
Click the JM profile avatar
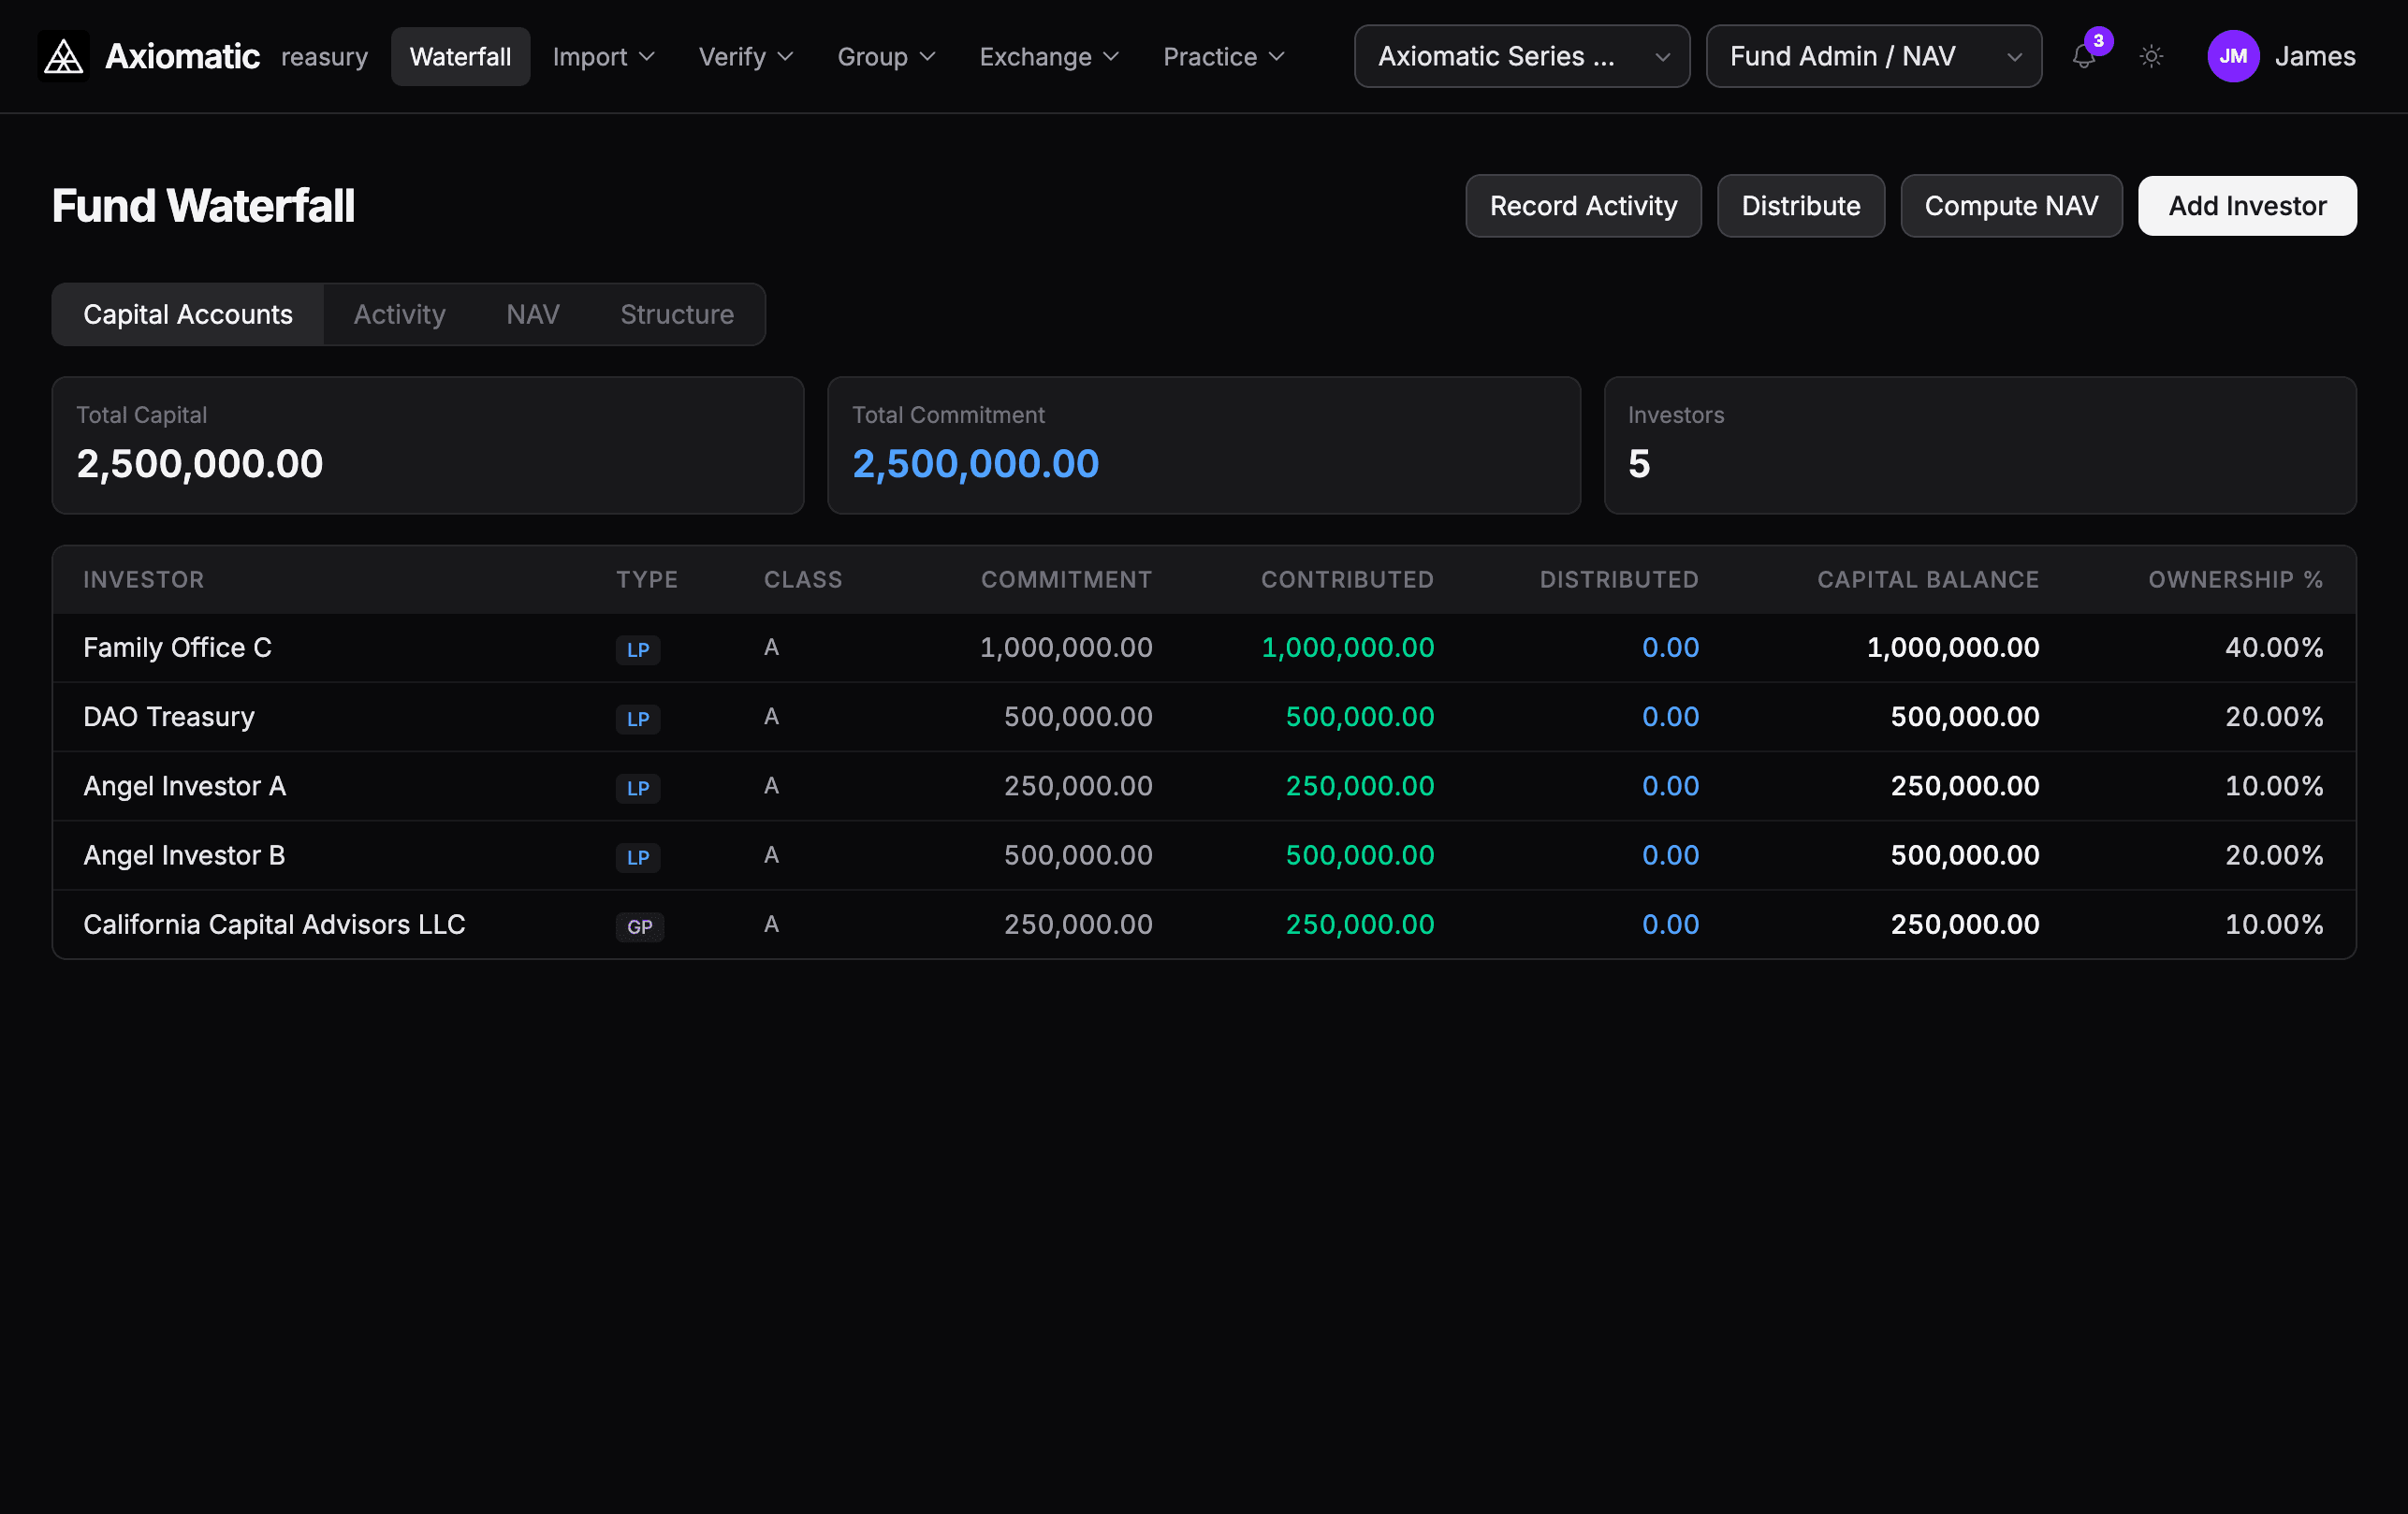[2233, 56]
